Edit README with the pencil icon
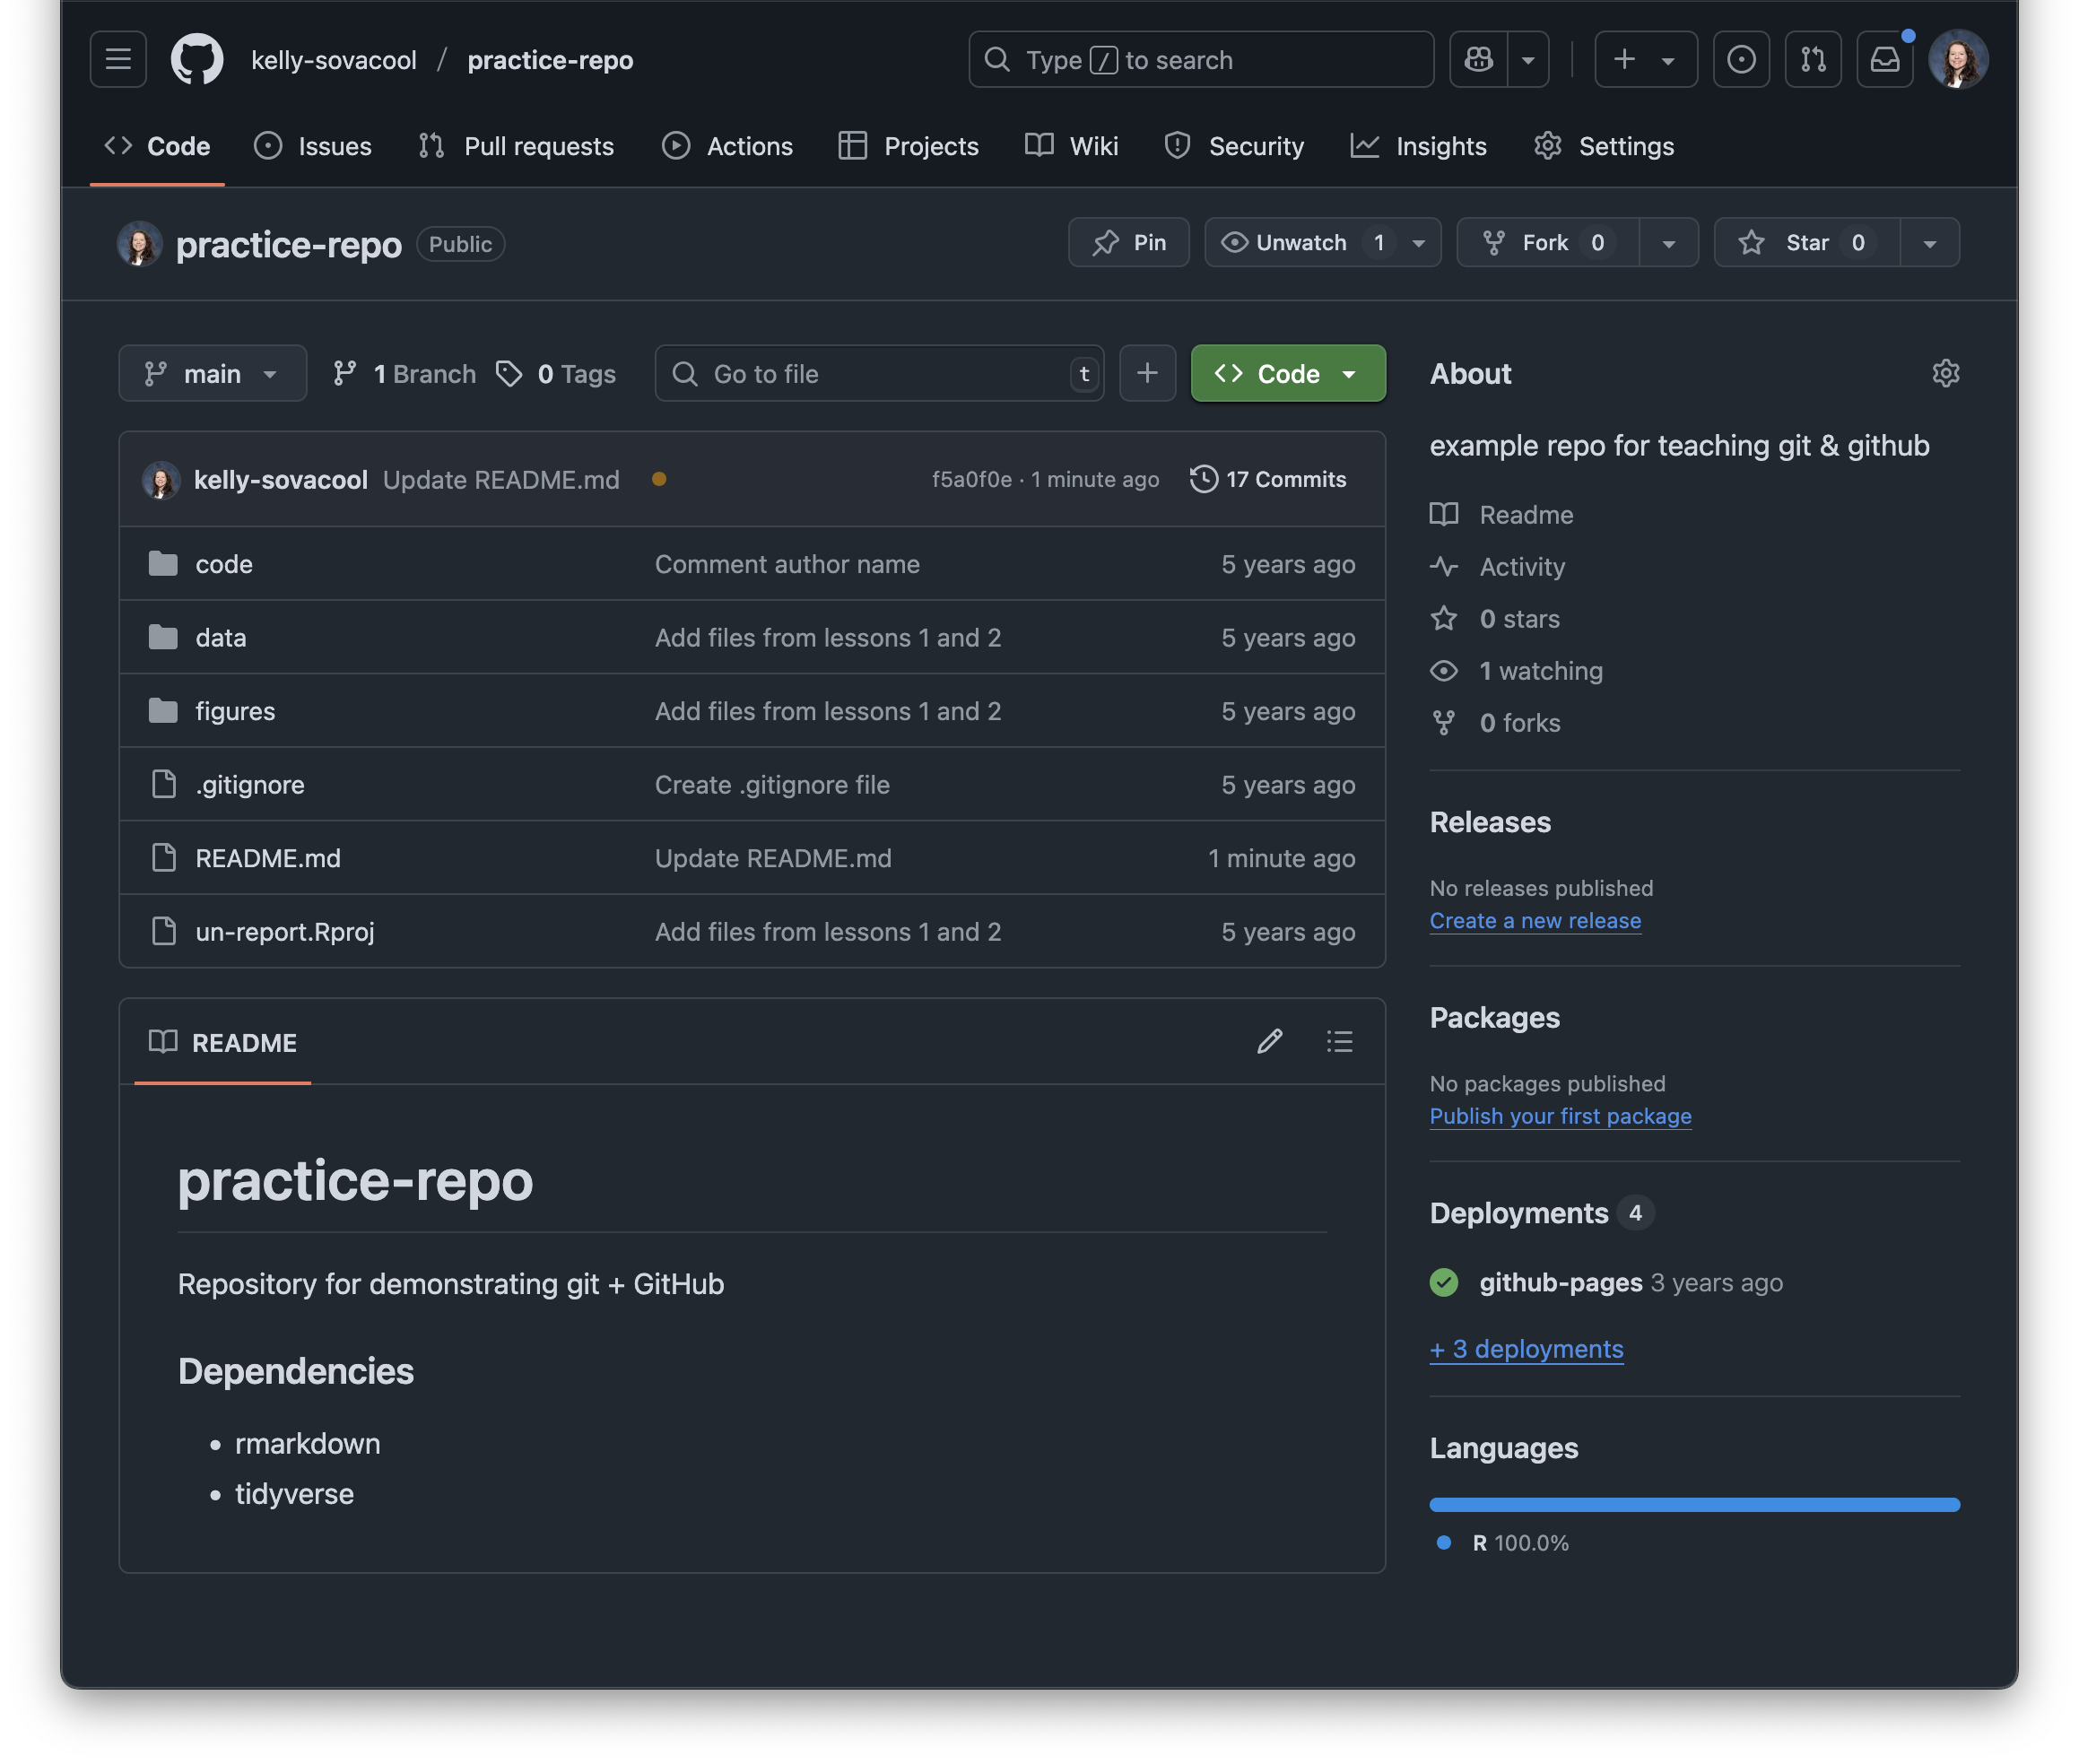 click(1269, 1042)
